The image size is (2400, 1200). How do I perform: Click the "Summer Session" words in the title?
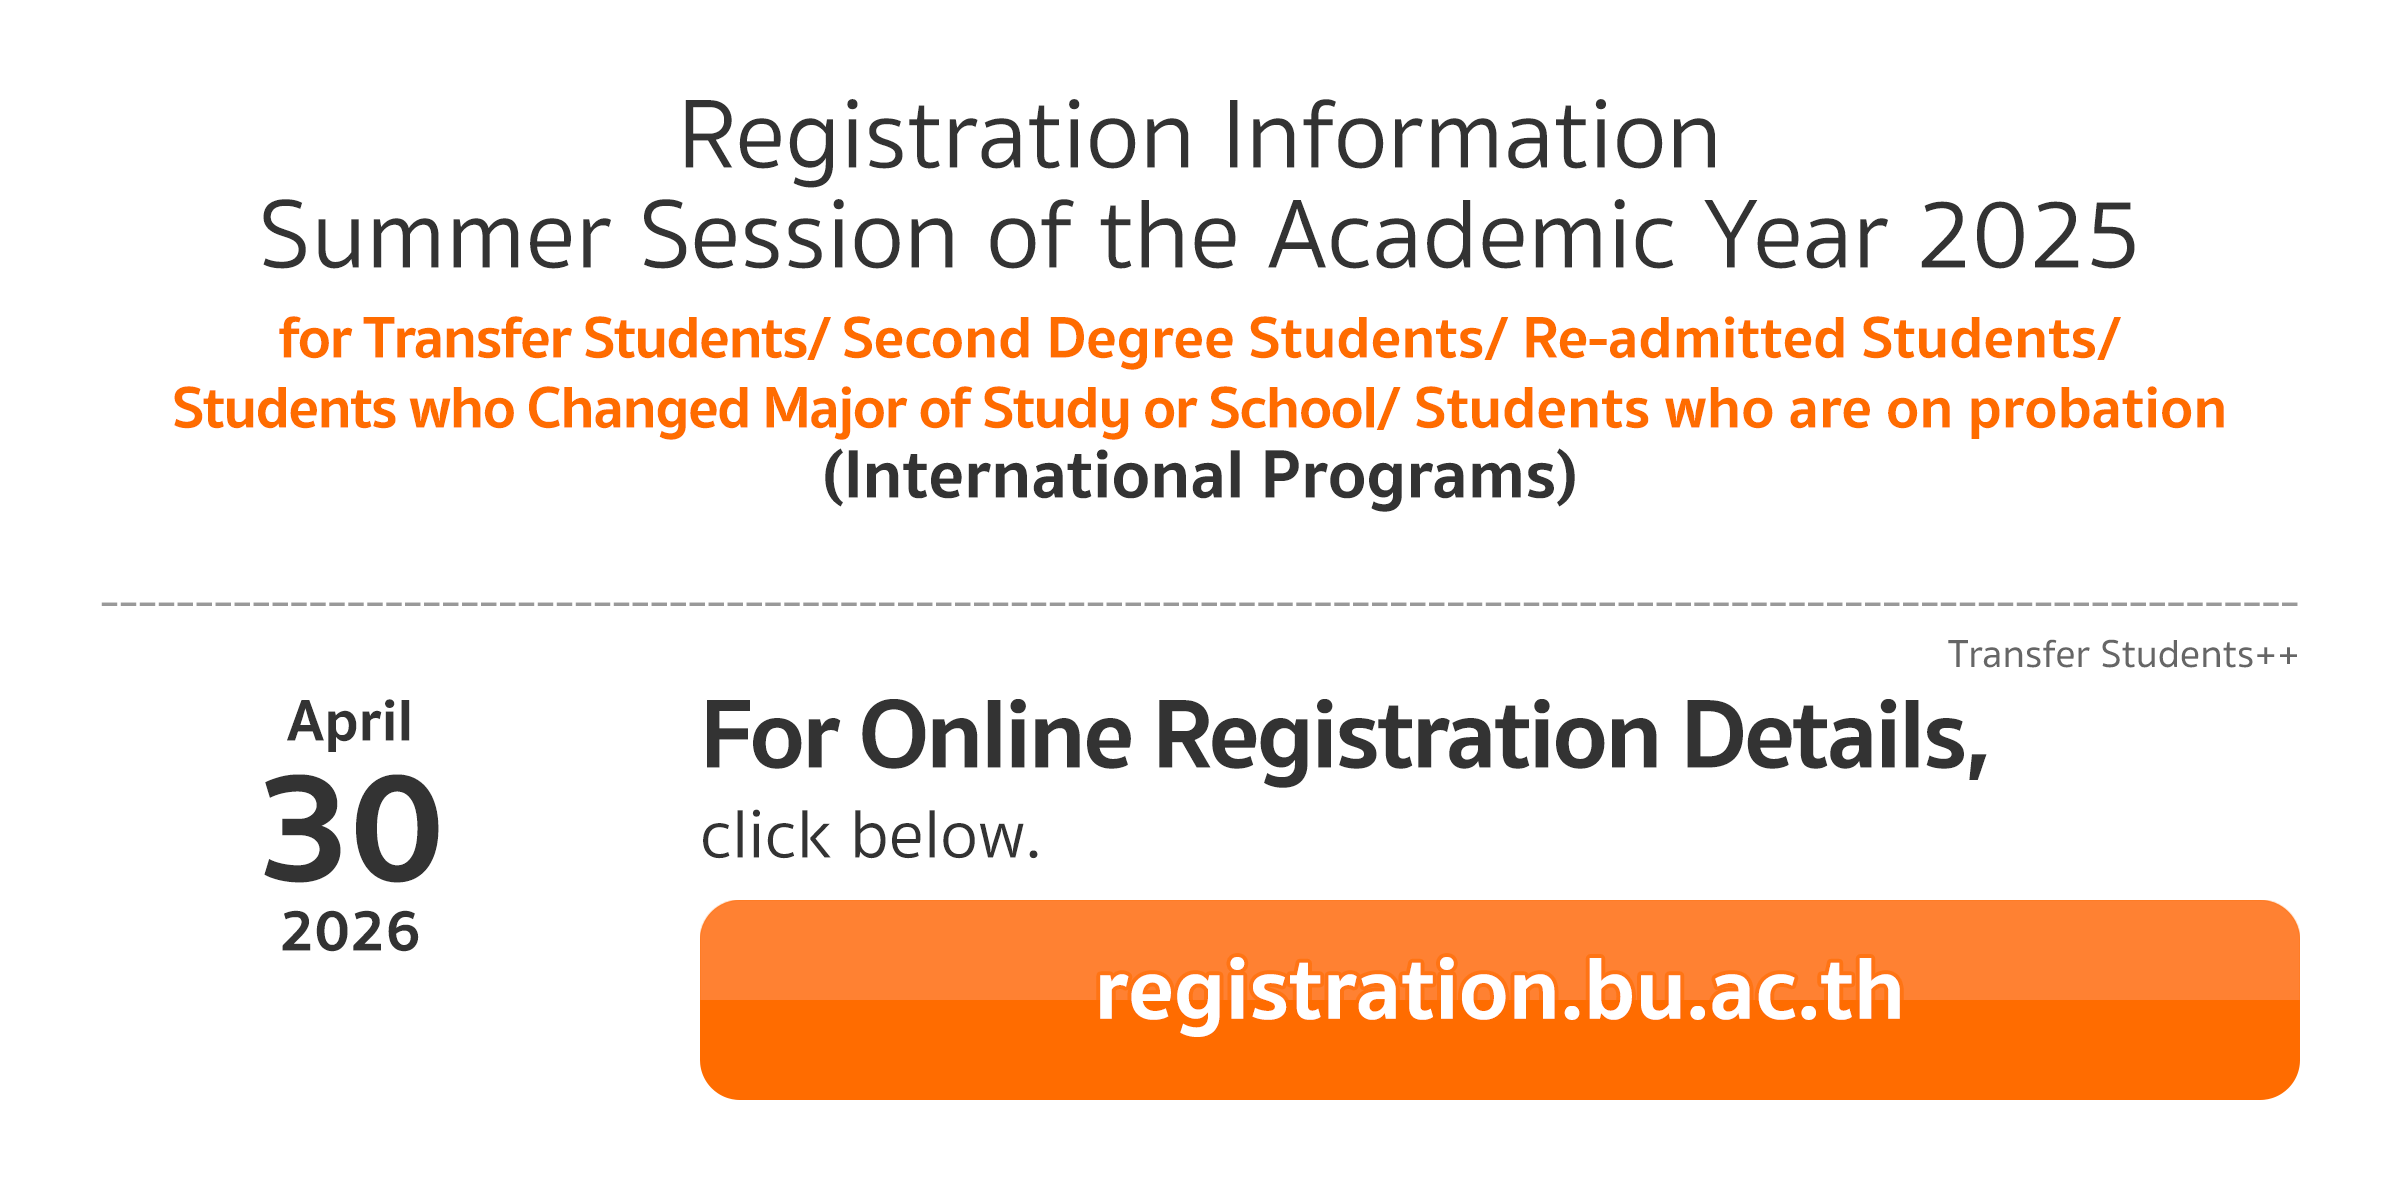click(x=608, y=237)
